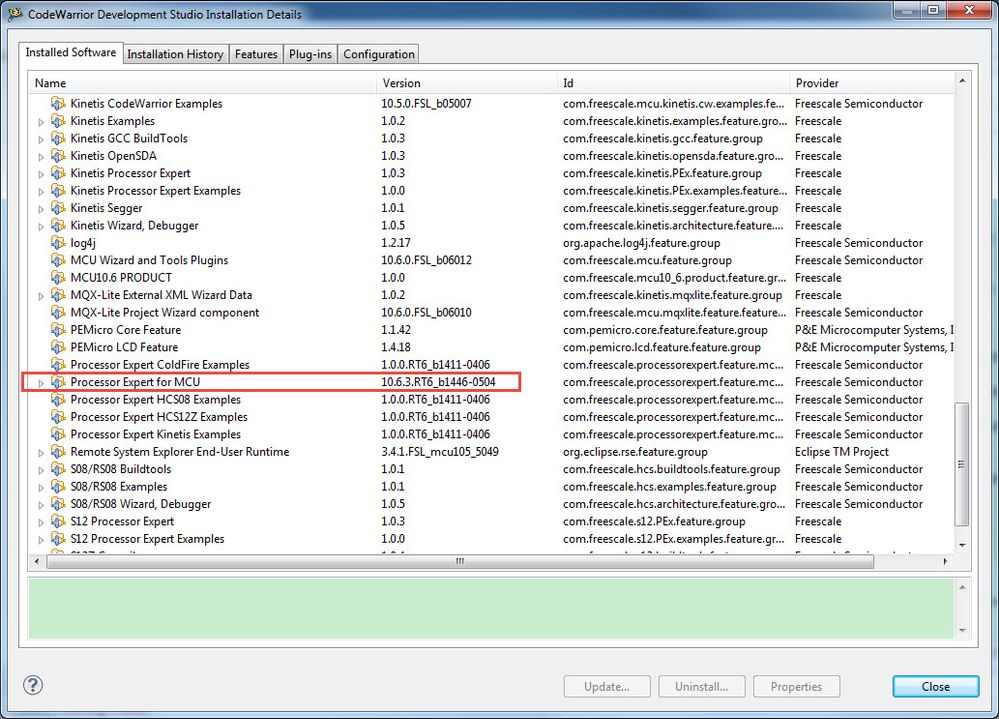Image resolution: width=999 pixels, height=719 pixels.
Task: Click the S08/RS08 Examples feature icon
Action: click(58, 487)
